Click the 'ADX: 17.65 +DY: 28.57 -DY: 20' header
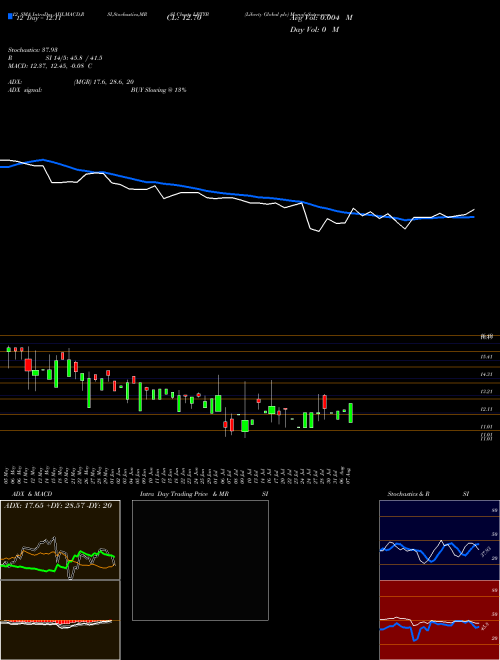The width and height of the screenshot is (500, 660). 58,506
